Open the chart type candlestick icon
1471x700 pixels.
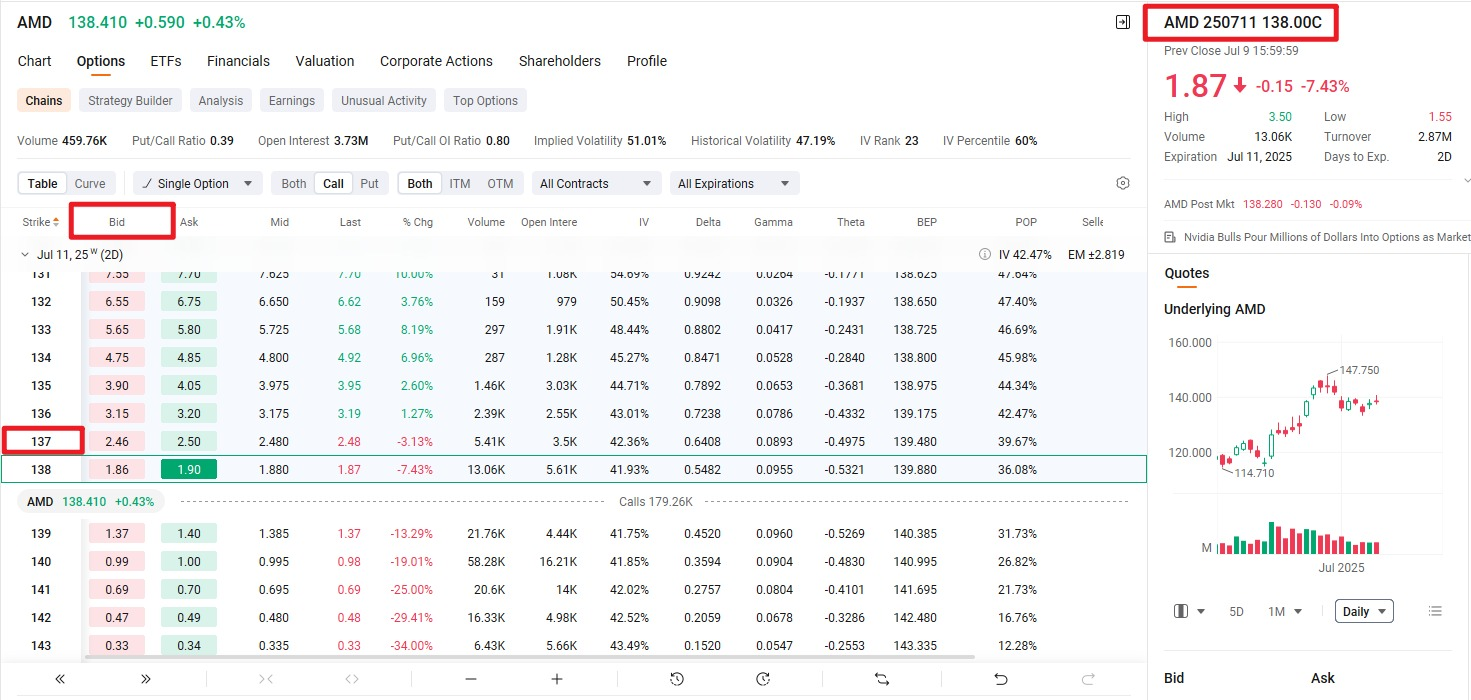pyautogui.click(x=1179, y=611)
